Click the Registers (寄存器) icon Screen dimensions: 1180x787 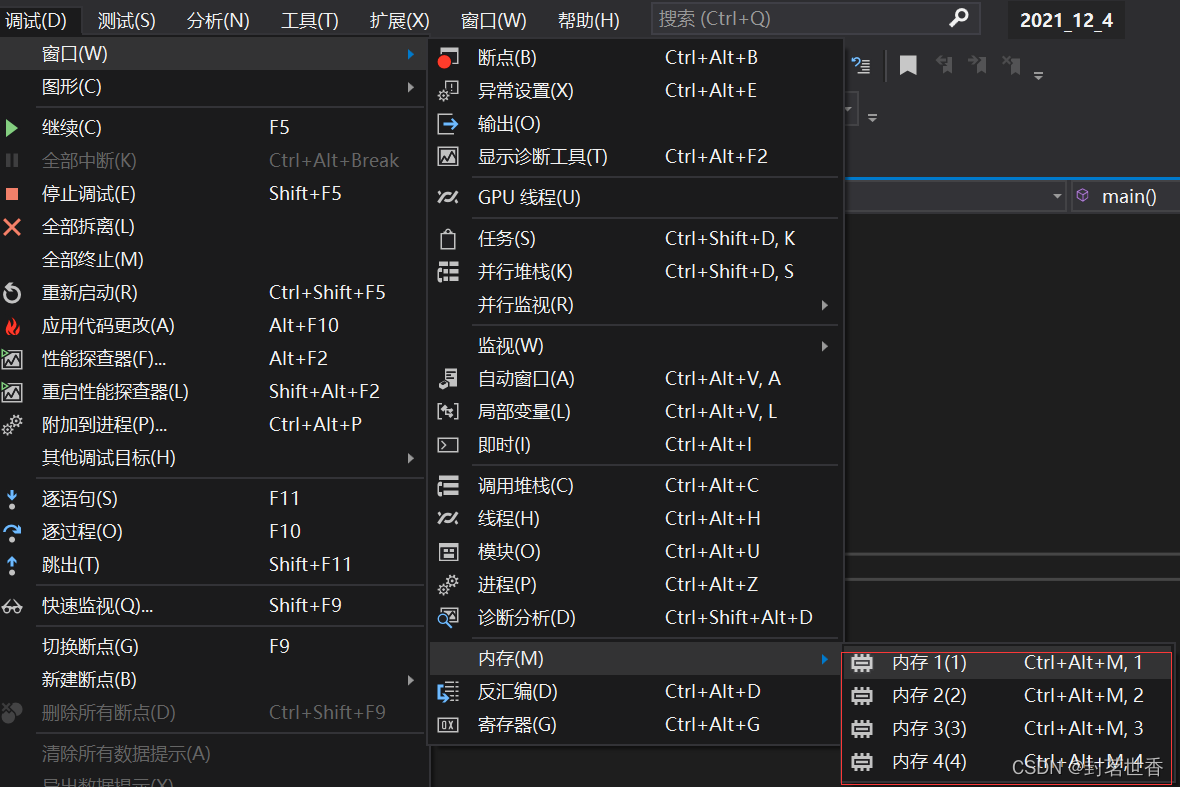point(447,725)
